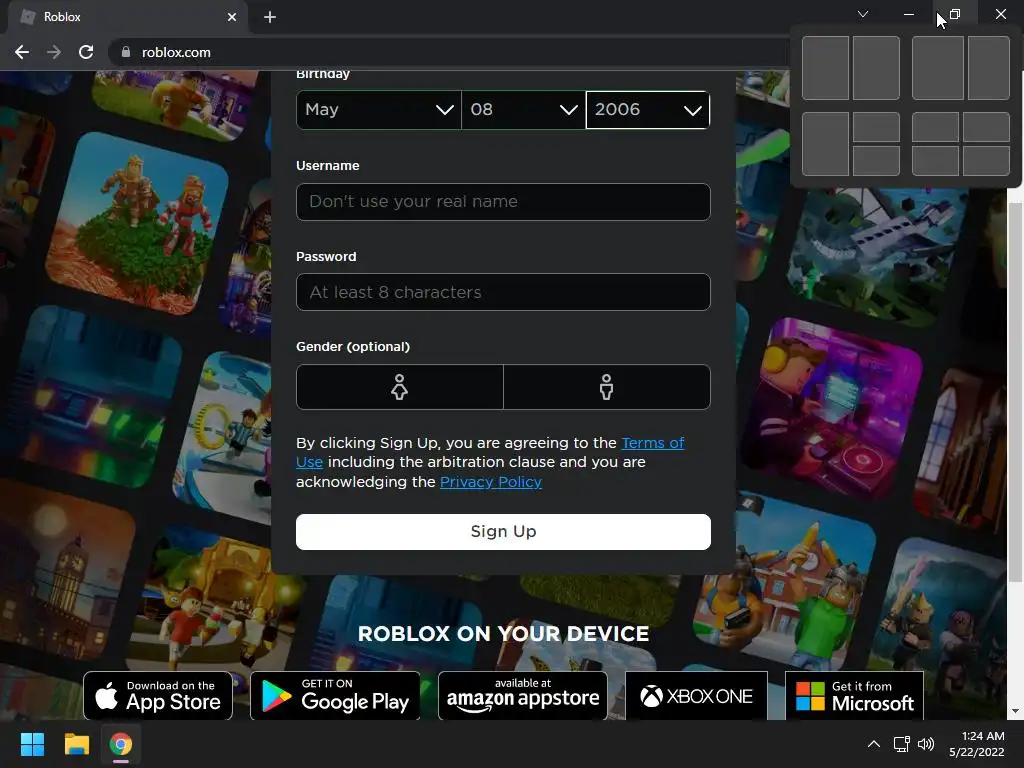Select the male gender option
This screenshot has height=768, width=1024.
pos(607,387)
